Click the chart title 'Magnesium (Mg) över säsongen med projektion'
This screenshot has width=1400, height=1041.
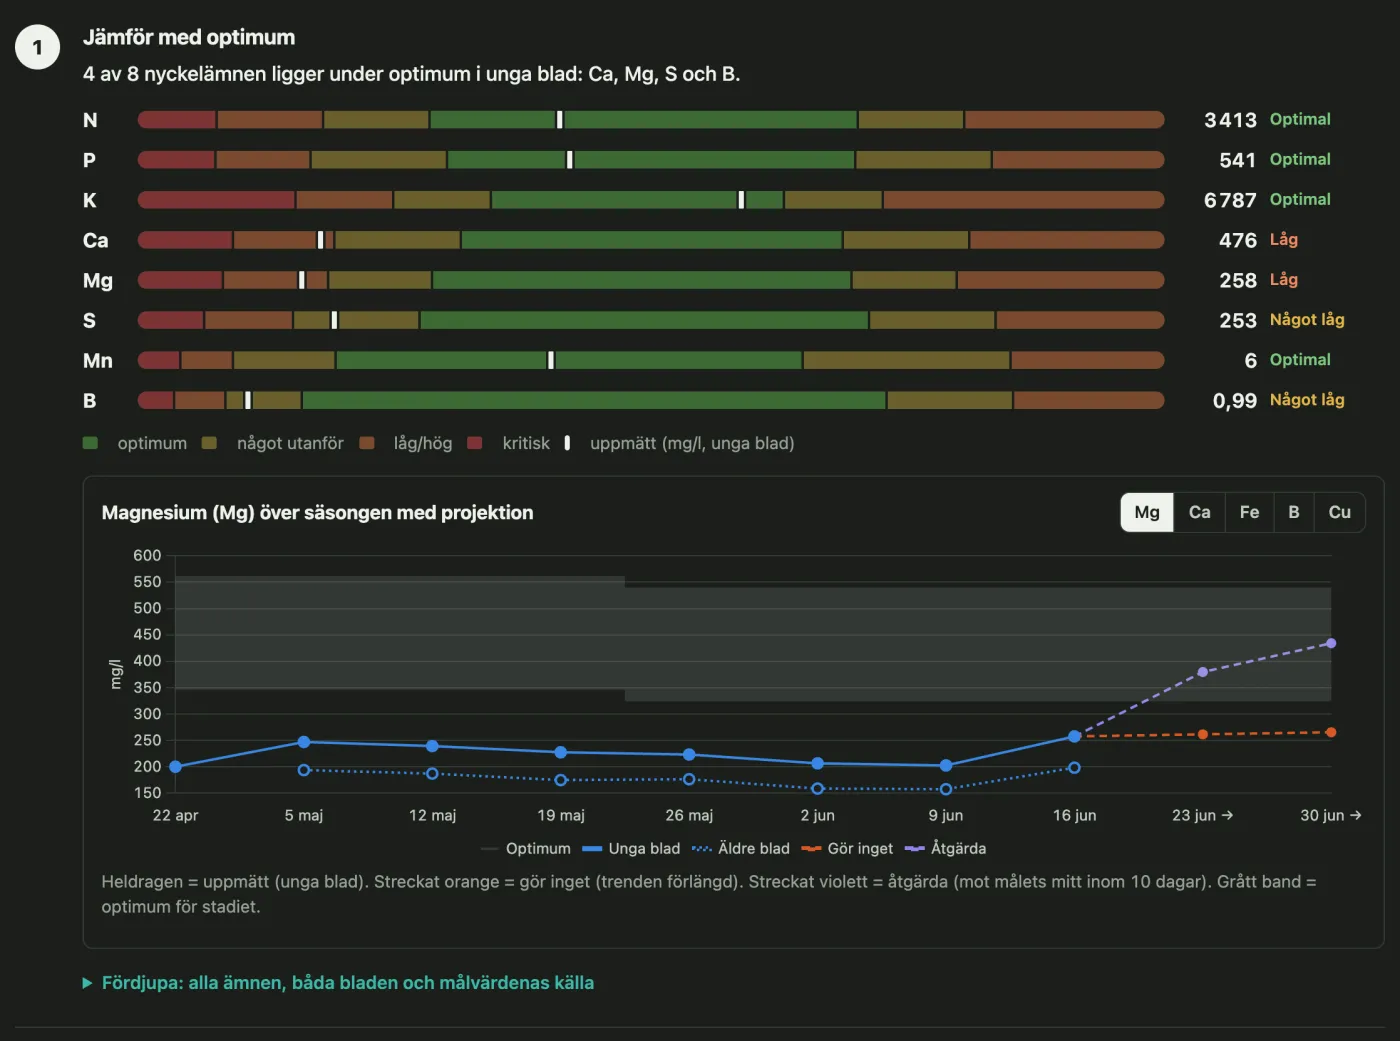[x=318, y=512]
